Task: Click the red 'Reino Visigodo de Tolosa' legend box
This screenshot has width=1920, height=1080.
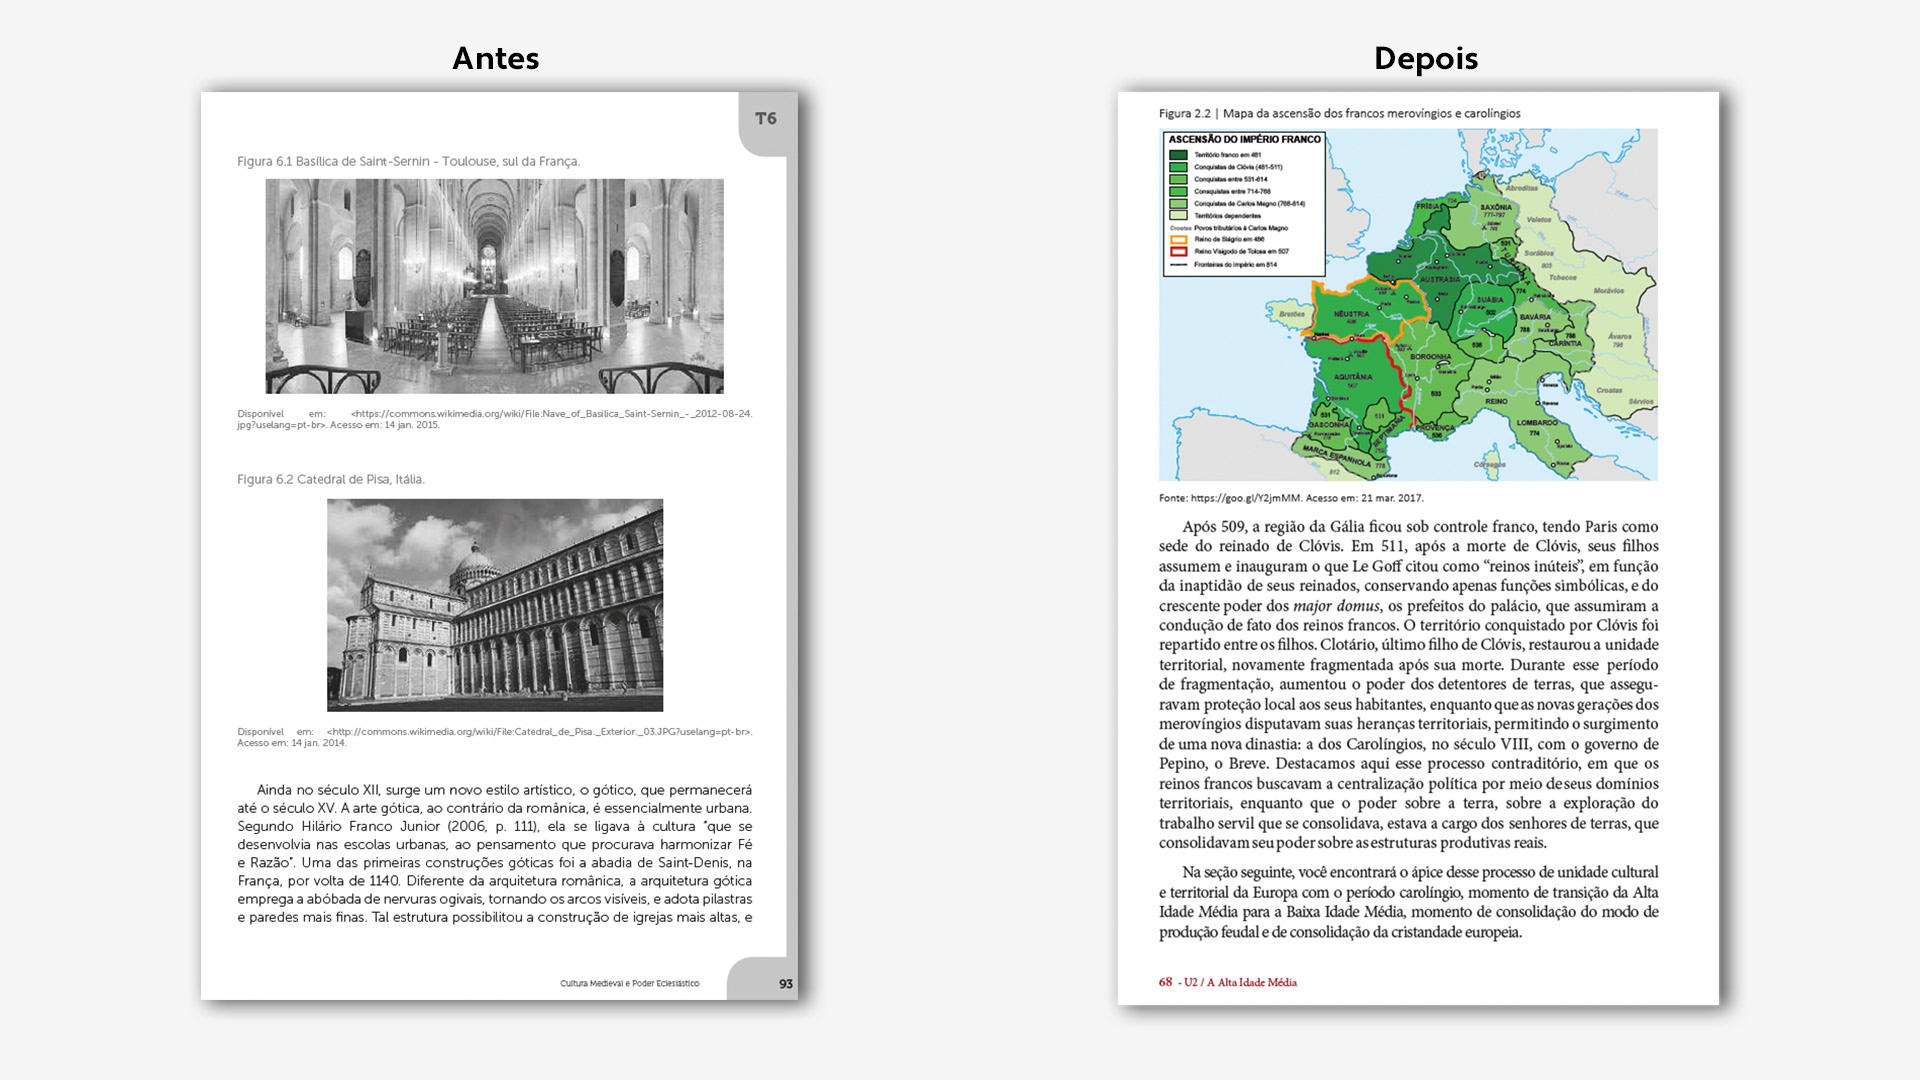Action: point(1178,252)
